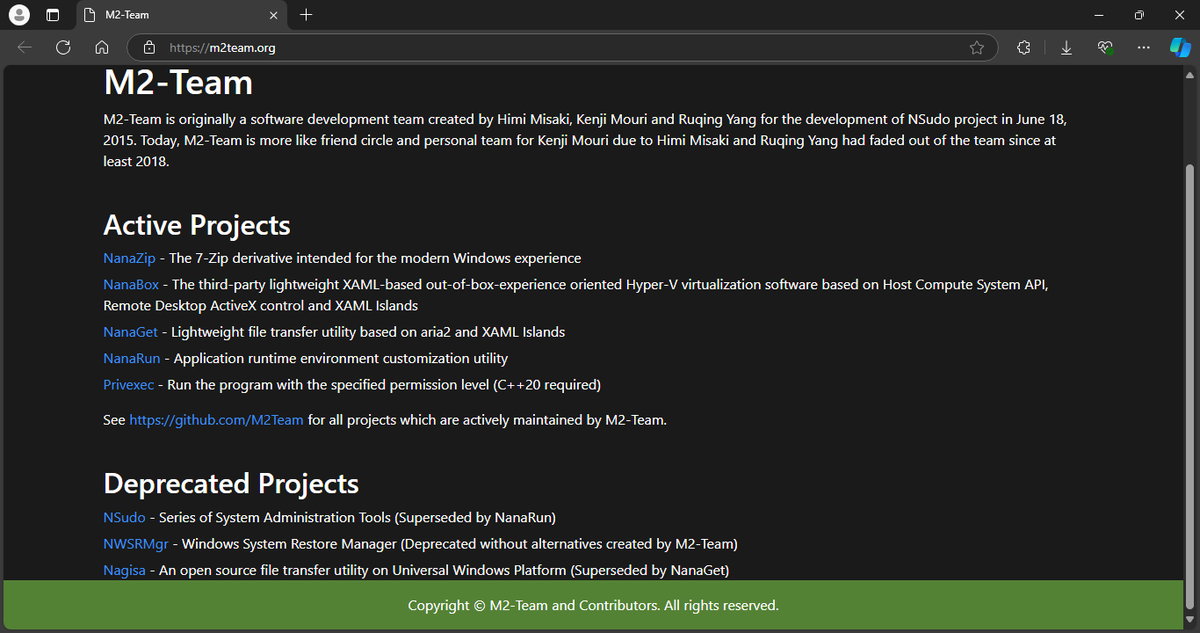Follow the https://github.com/M2Team link
1200x633 pixels.
coord(216,420)
